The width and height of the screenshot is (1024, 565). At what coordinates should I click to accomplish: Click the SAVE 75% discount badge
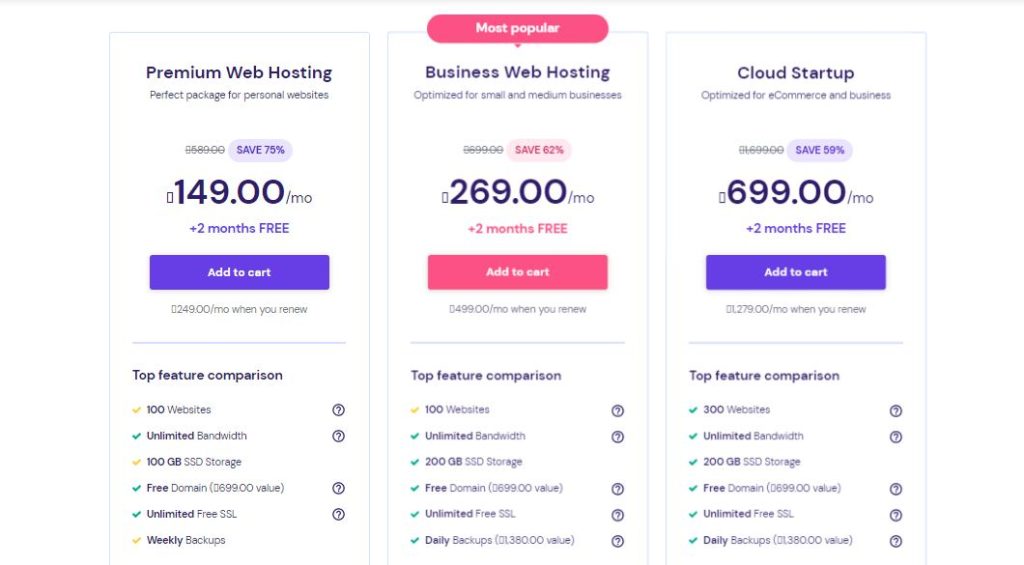click(261, 150)
